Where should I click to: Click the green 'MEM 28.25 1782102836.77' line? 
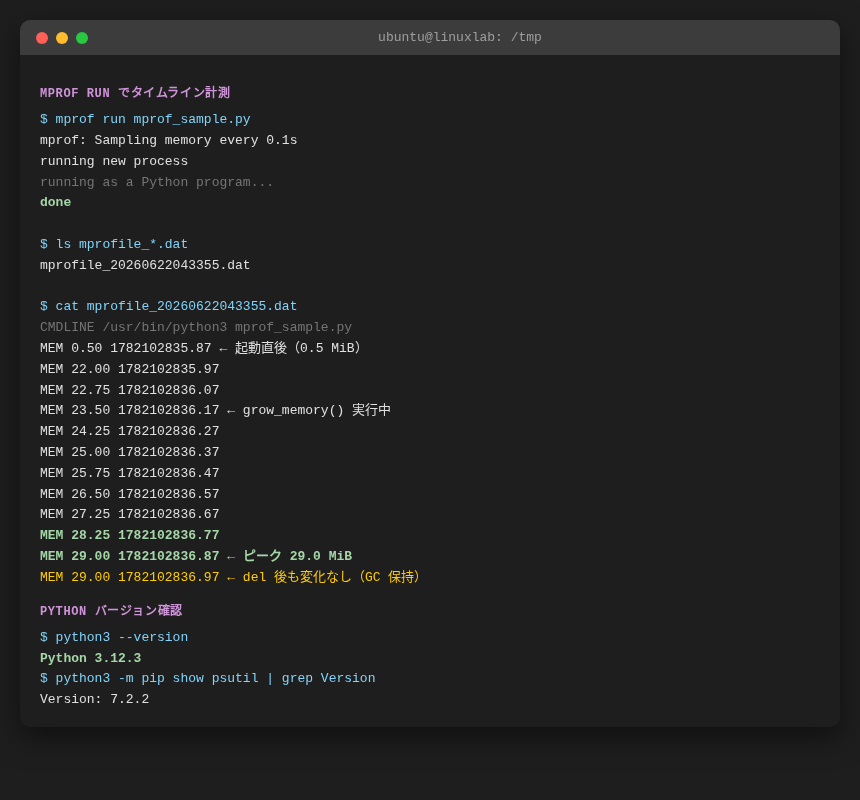(x=129, y=535)
